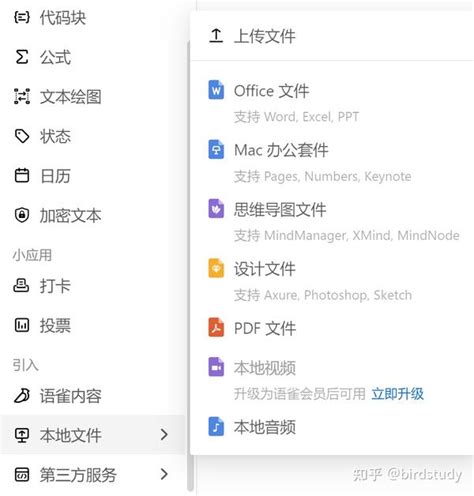Viewport: 474px width, 496px height.
Task: Click the check-in stamp icon
Action: click(x=21, y=286)
